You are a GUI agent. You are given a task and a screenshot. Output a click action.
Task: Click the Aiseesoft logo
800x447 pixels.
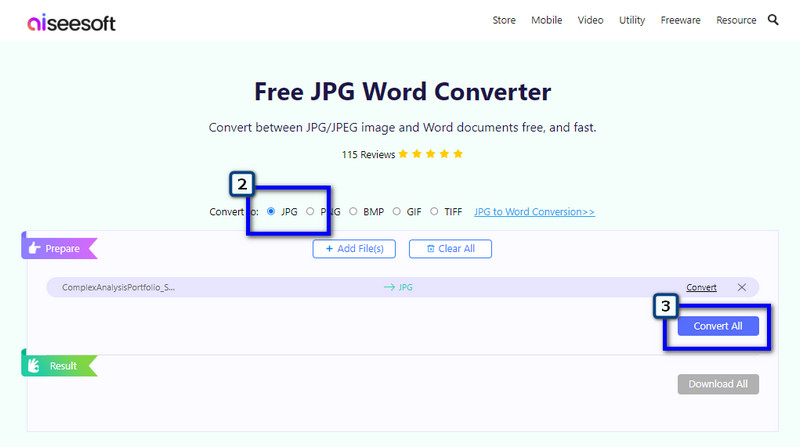tap(71, 22)
